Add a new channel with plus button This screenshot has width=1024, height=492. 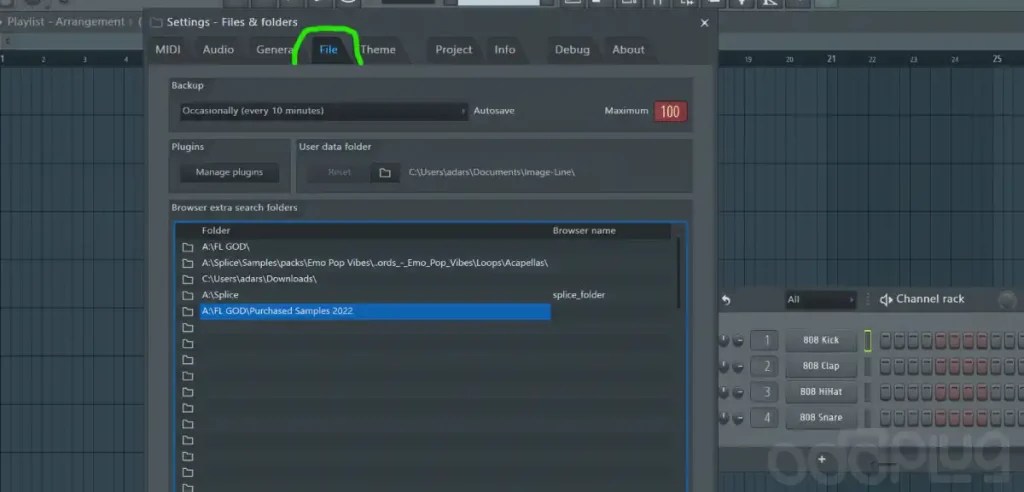click(x=822, y=459)
